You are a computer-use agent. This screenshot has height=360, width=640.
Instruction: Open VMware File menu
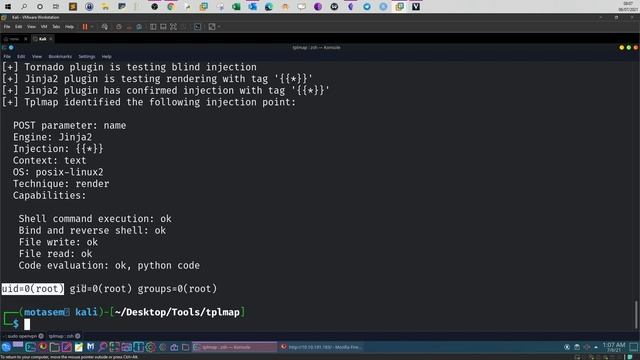(7, 27)
